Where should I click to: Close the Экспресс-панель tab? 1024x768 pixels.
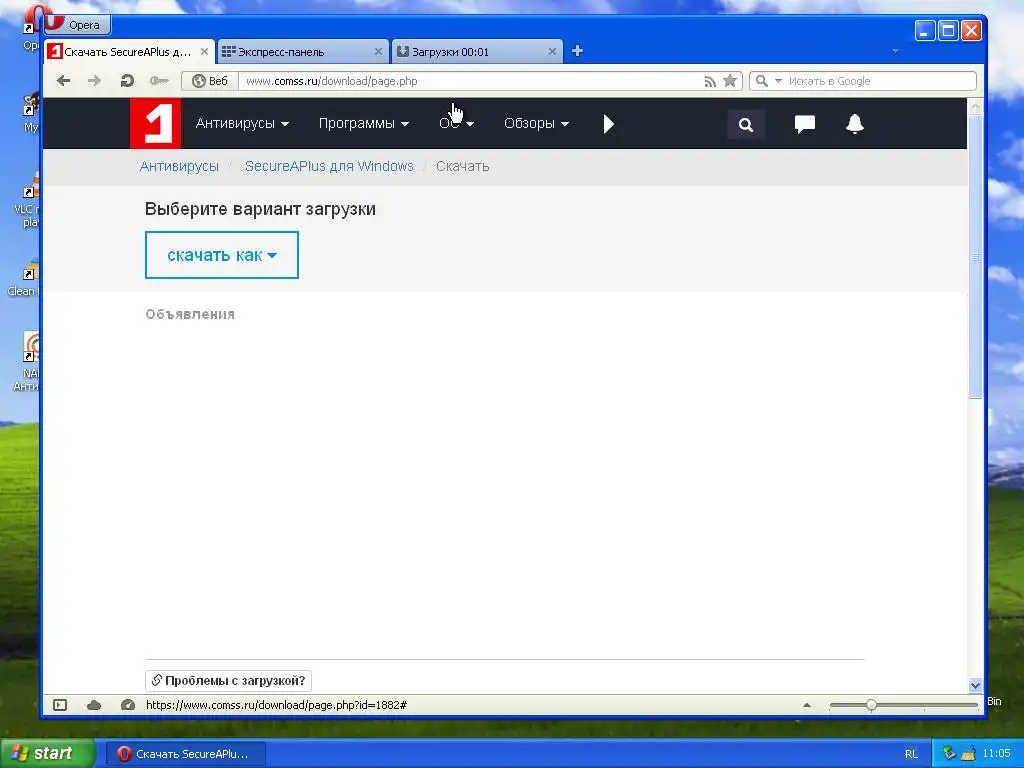(378, 51)
